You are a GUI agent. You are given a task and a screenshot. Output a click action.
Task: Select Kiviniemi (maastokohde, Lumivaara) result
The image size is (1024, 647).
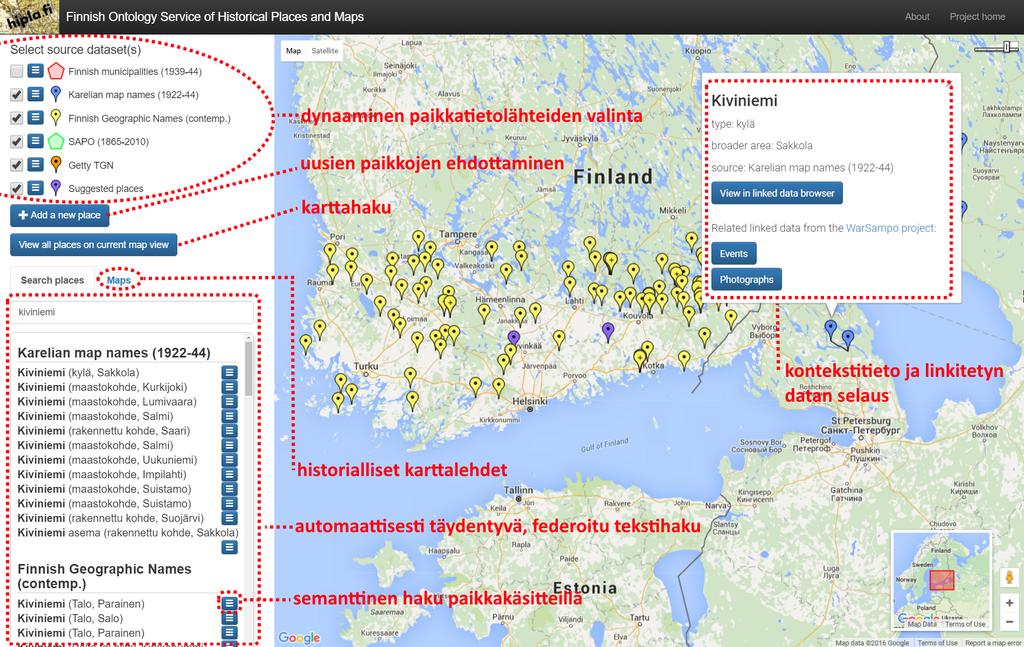[x=107, y=402]
